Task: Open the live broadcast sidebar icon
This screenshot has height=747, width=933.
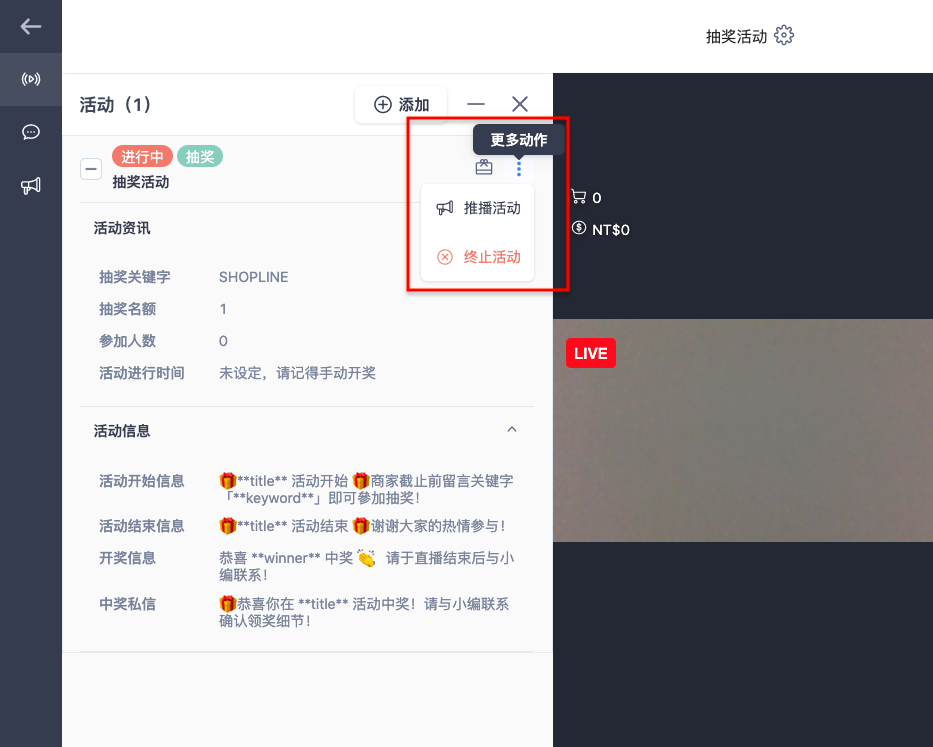Action: click(x=30, y=79)
